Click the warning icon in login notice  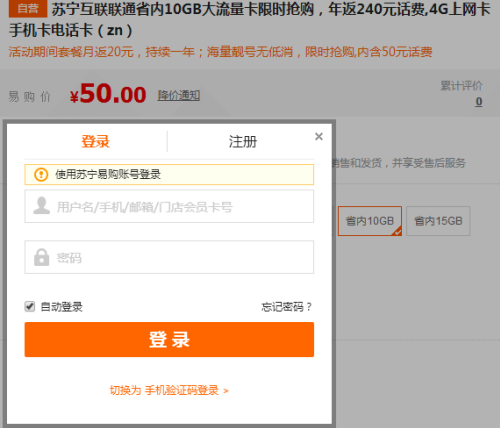tap(41, 174)
